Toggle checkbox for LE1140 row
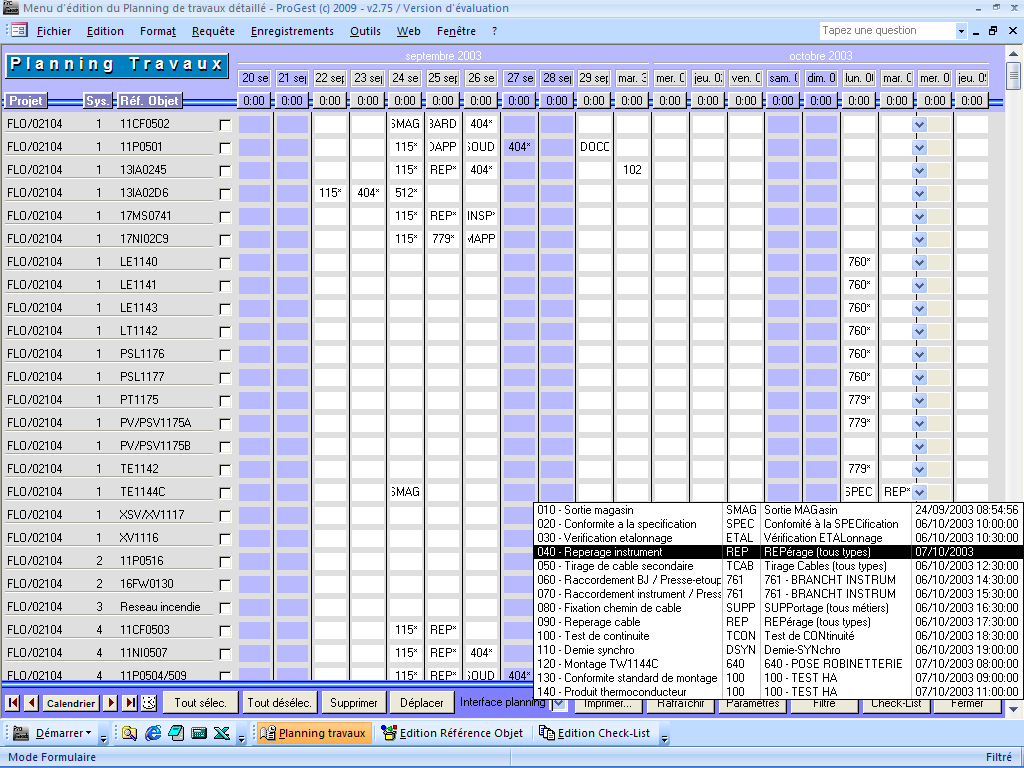 [x=225, y=263]
